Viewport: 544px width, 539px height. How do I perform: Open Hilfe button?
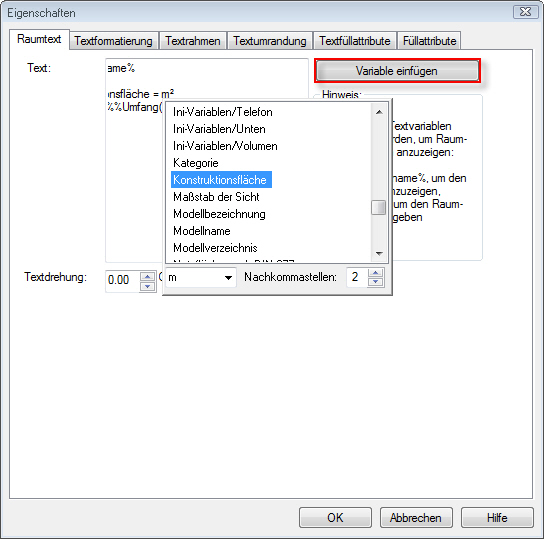497,517
